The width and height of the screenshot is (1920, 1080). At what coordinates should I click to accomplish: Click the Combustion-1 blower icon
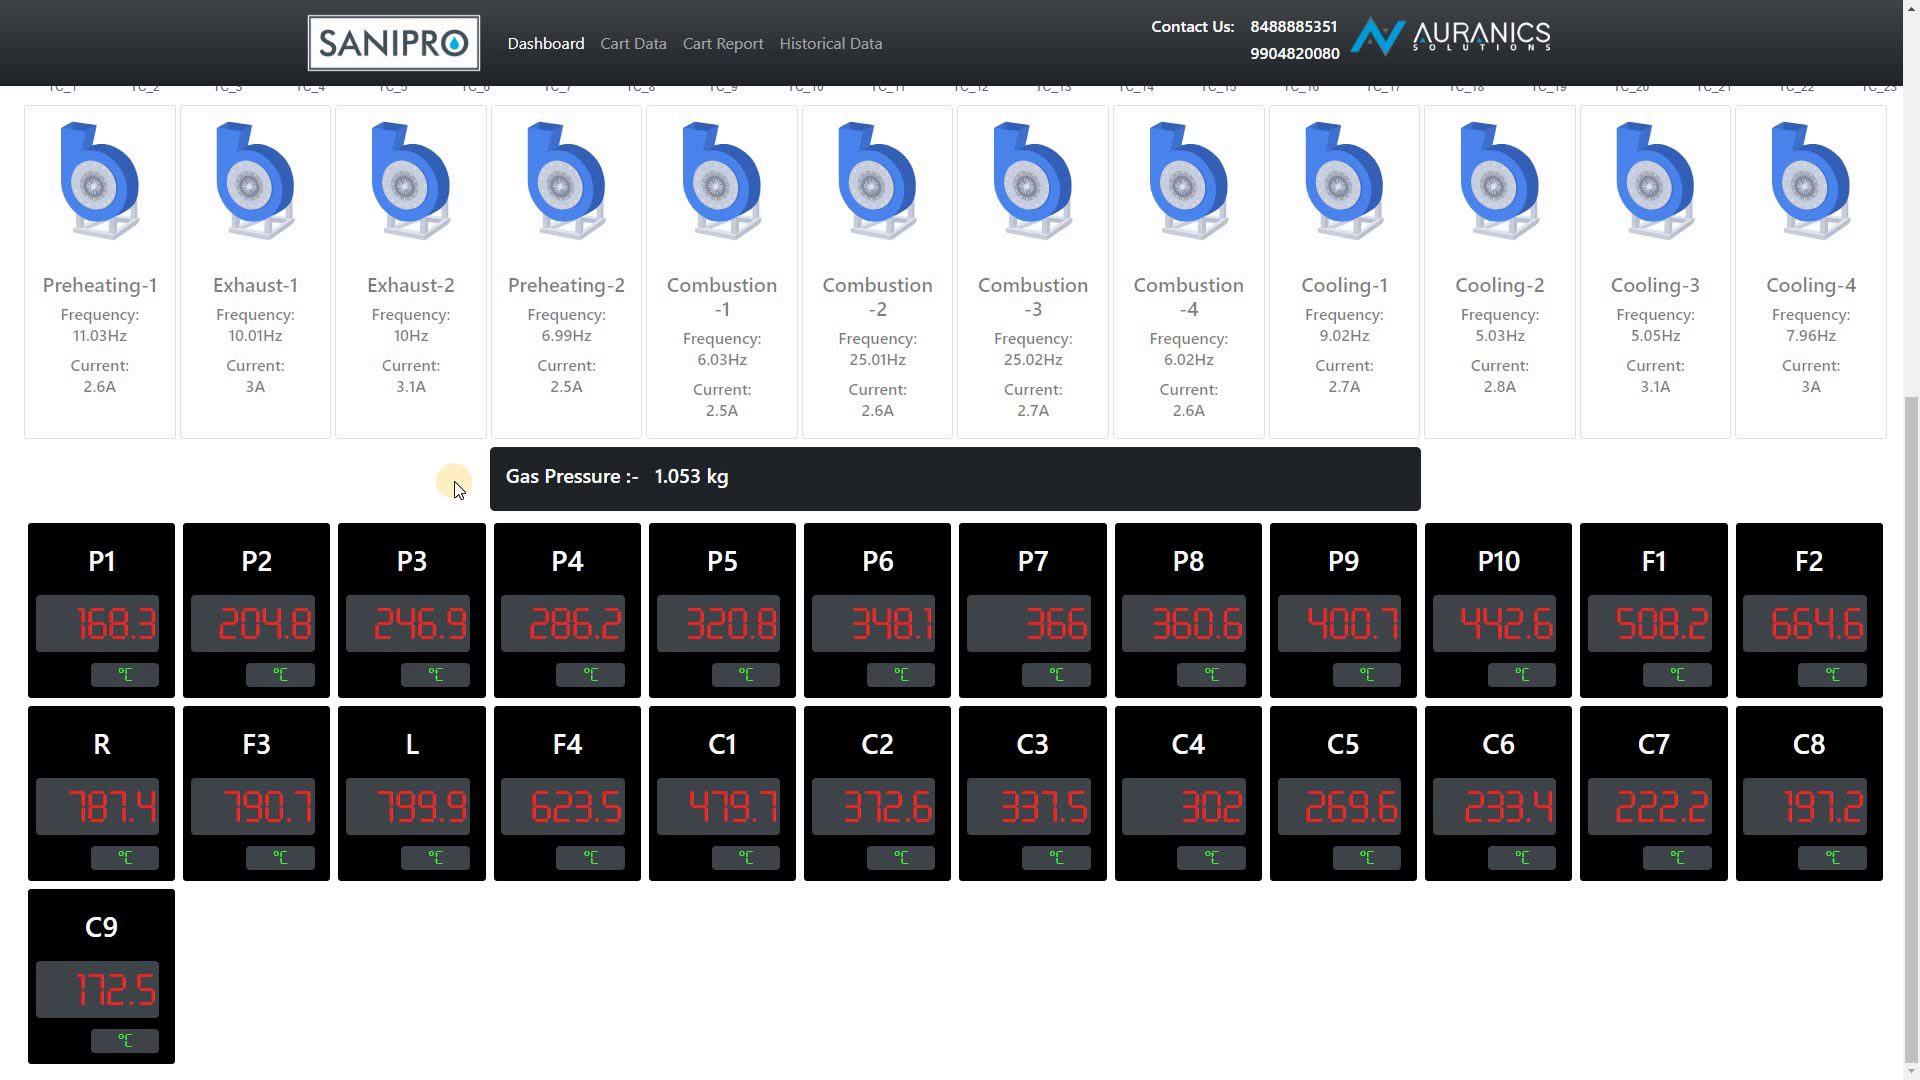tap(721, 180)
